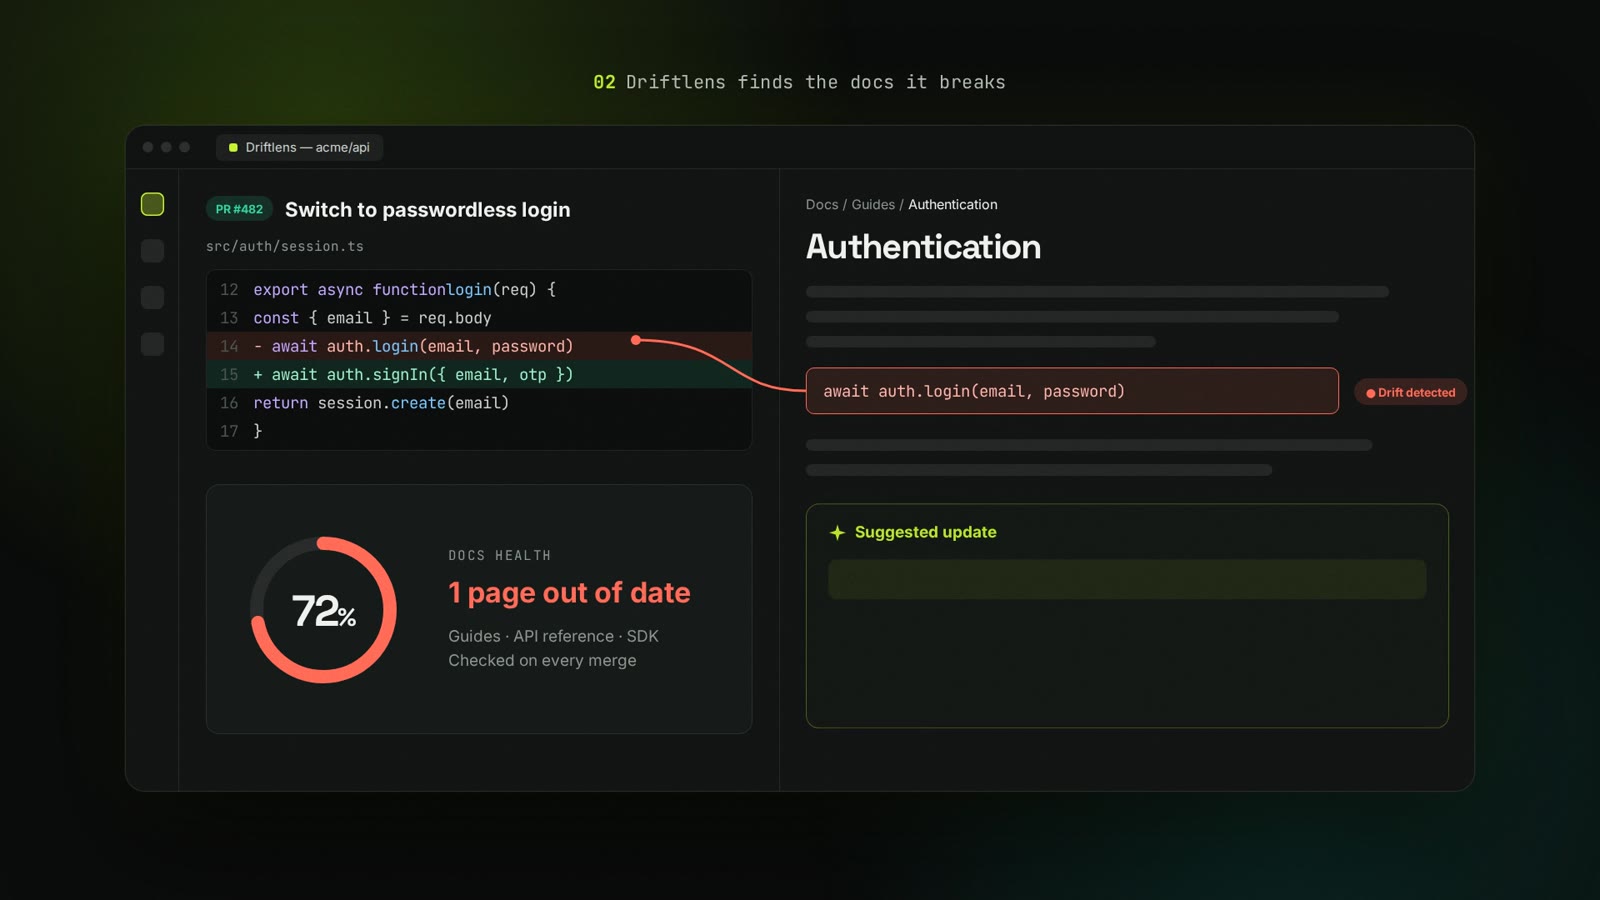Screen dimensions: 1600x900
Task: Click the 'Guides · API reference · SDK' text
Action: coord(553,636)
